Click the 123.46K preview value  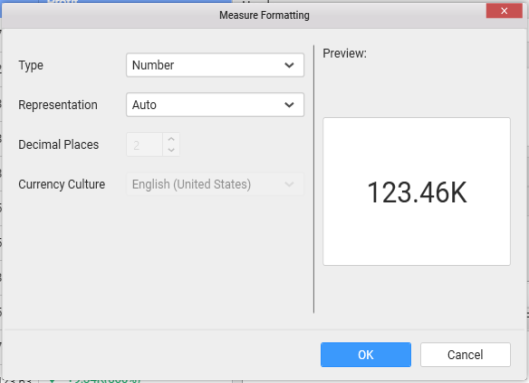coord(417,192)
